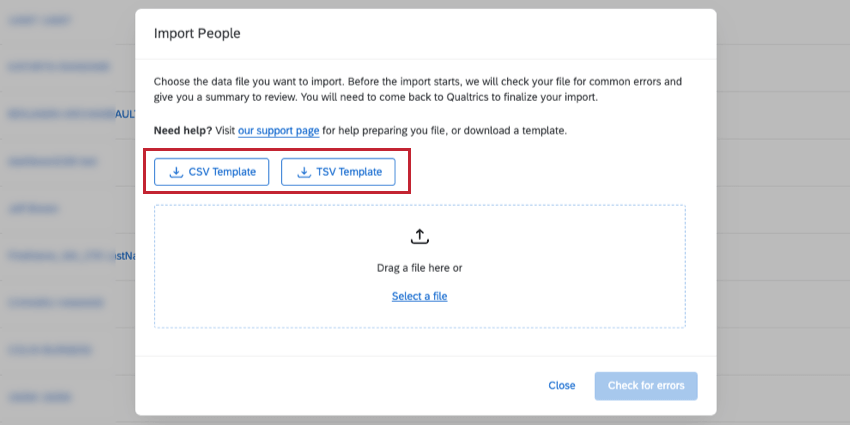Click the download icon on TSV Template
The width and height of the screenshot is (850, 425).
coord(304,172)
